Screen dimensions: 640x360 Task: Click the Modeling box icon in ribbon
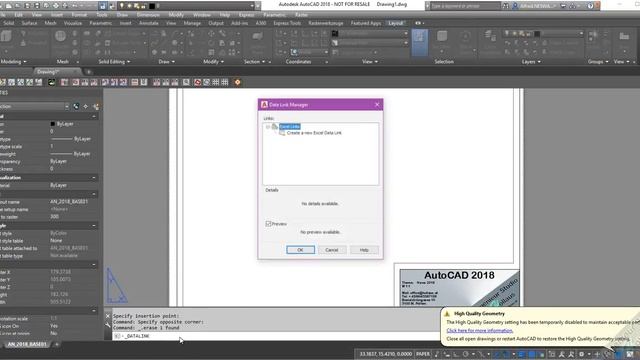(6, 36)
